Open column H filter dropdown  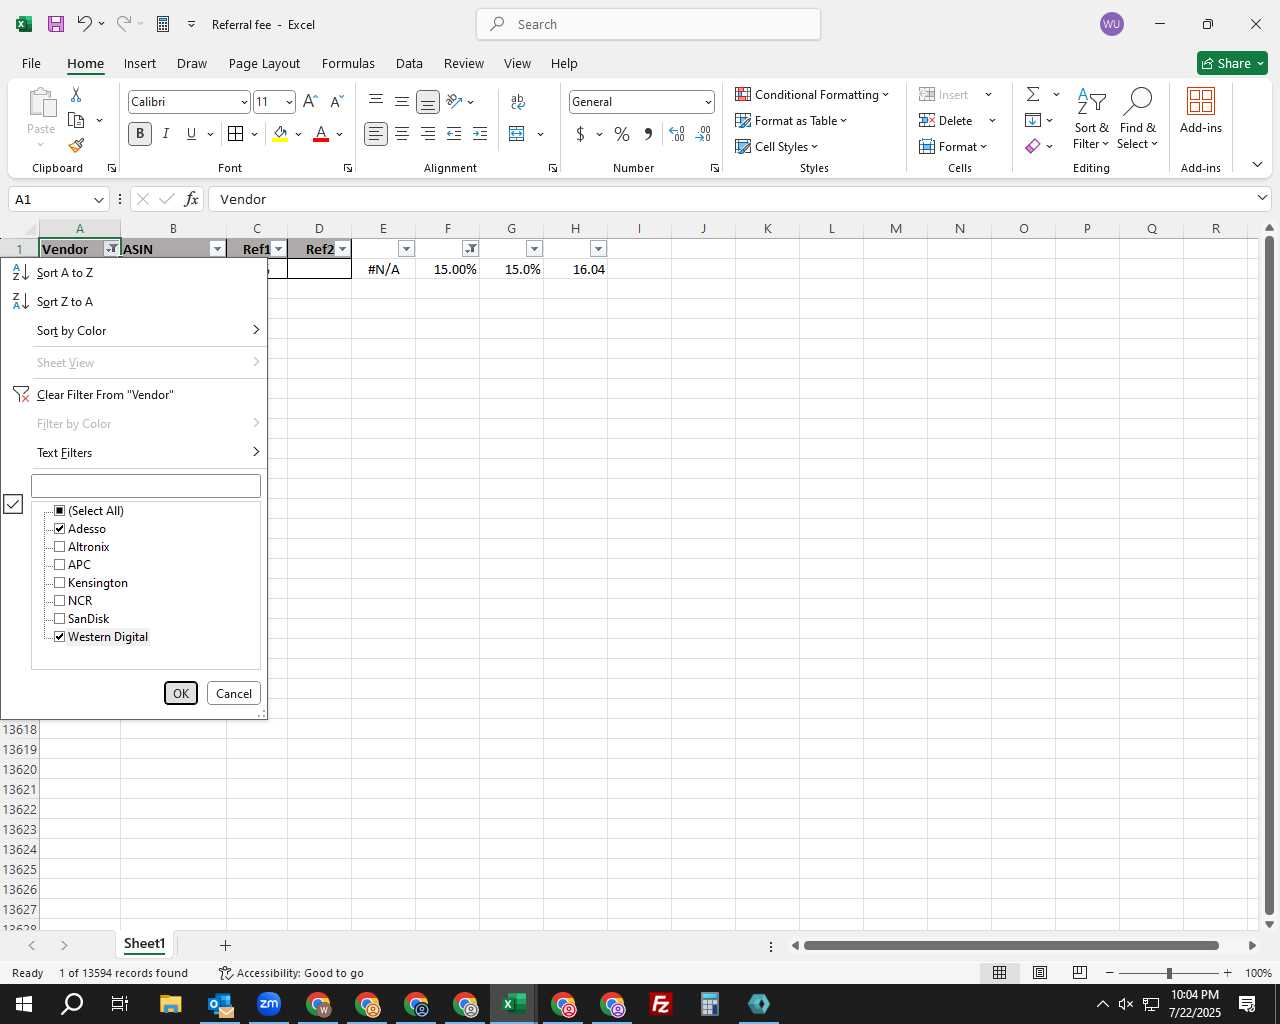click(x=598, y=249)
